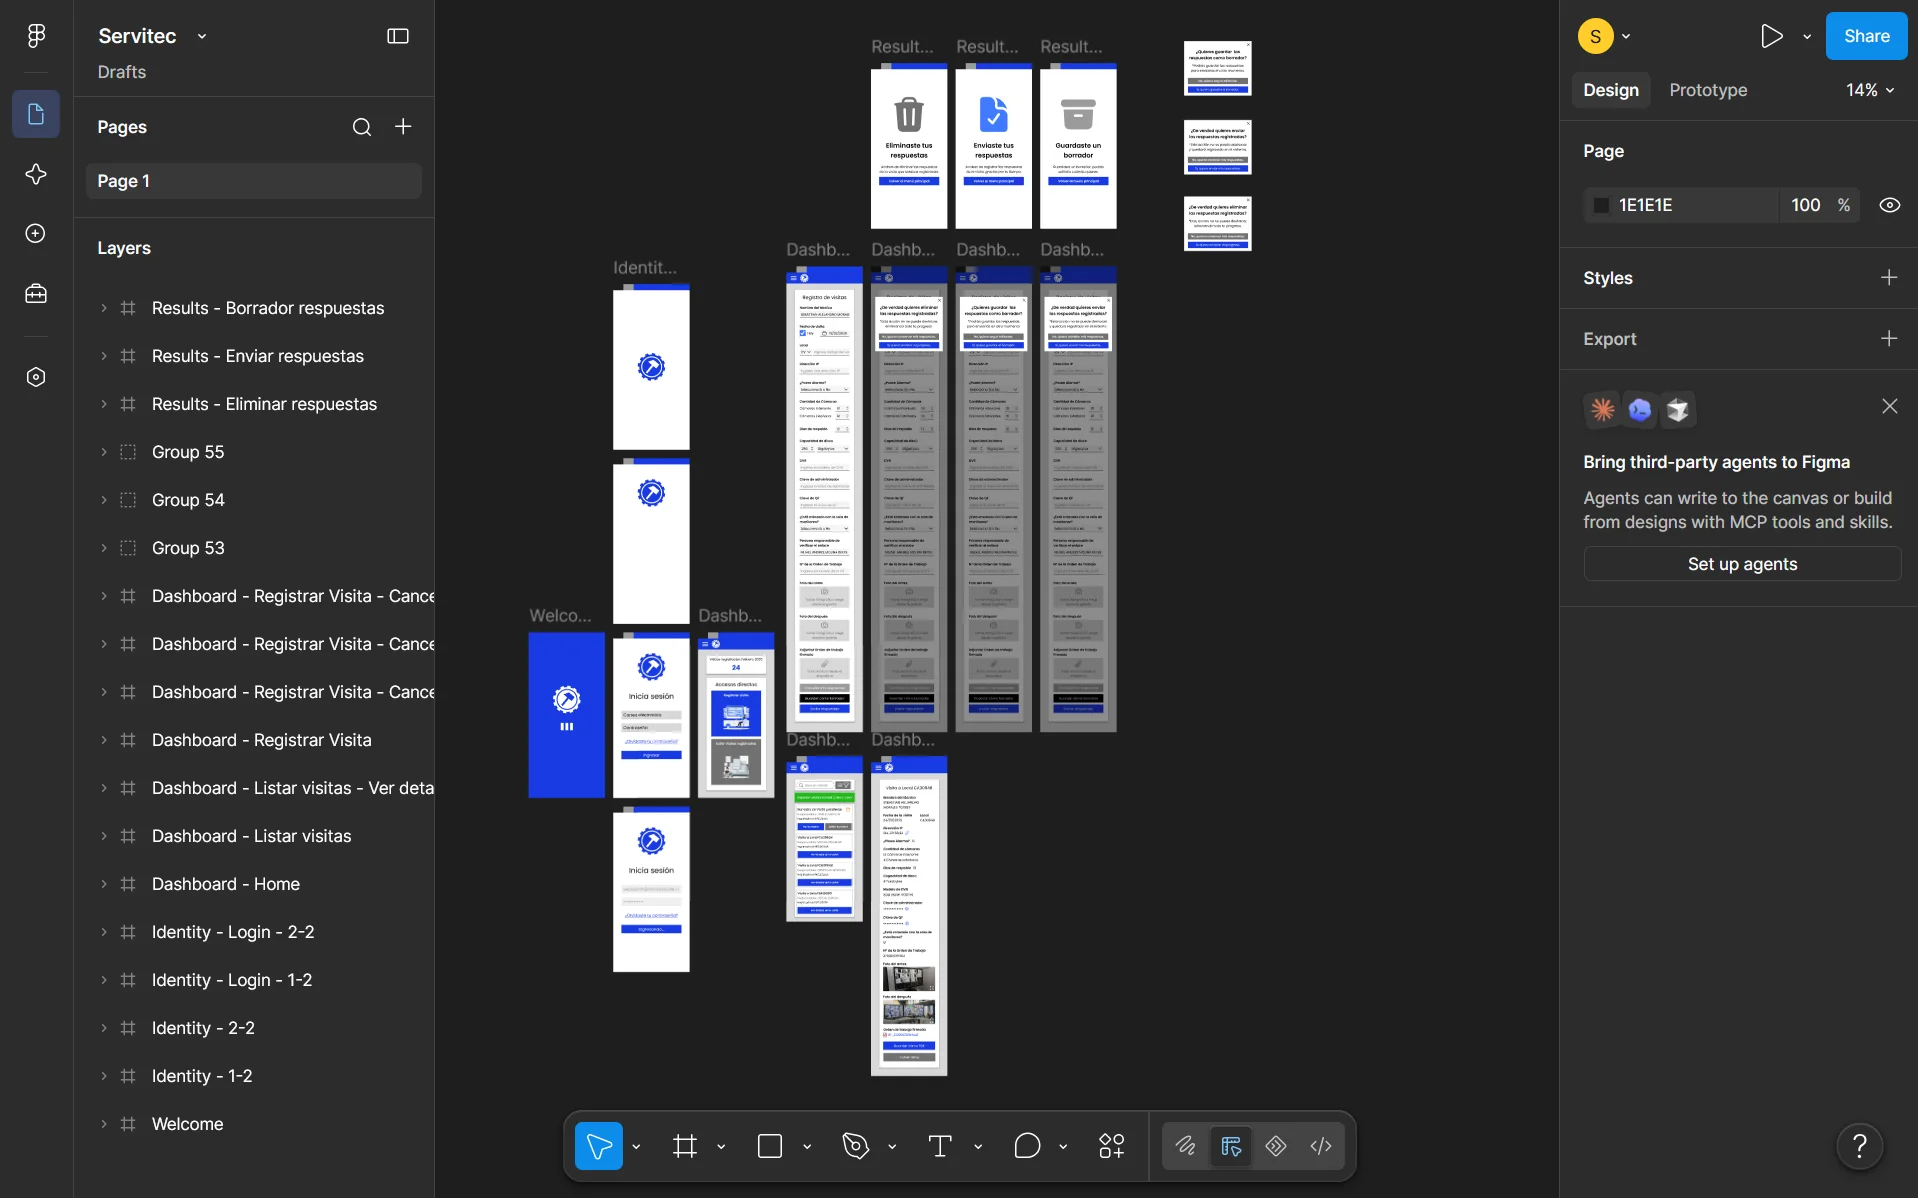Click the white cube agent icon

click(1677, 410)
